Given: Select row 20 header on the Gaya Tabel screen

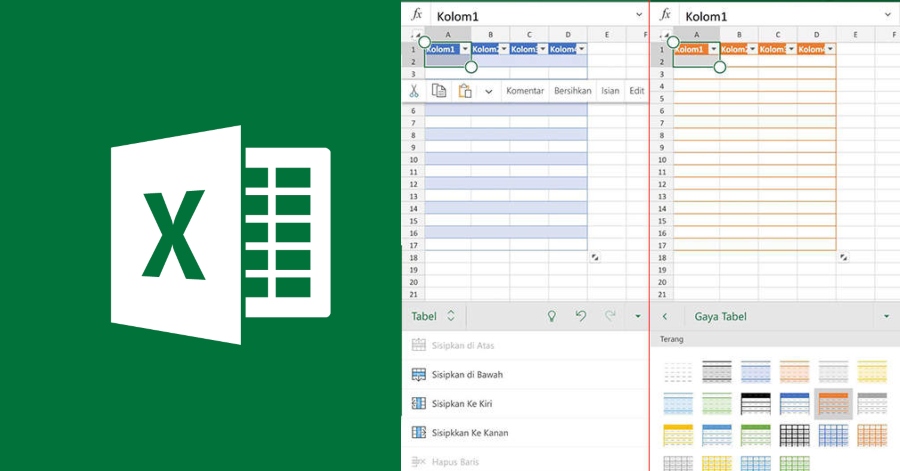Looking at the screenshot, I should pyautogui.click(x=662, y=282).
